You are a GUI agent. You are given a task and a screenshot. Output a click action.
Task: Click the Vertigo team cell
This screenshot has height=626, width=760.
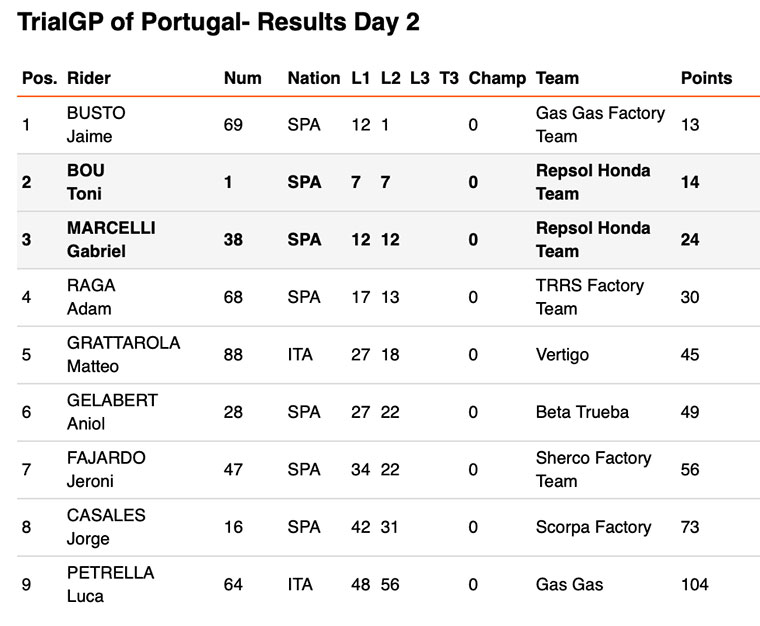click(562, 355)
